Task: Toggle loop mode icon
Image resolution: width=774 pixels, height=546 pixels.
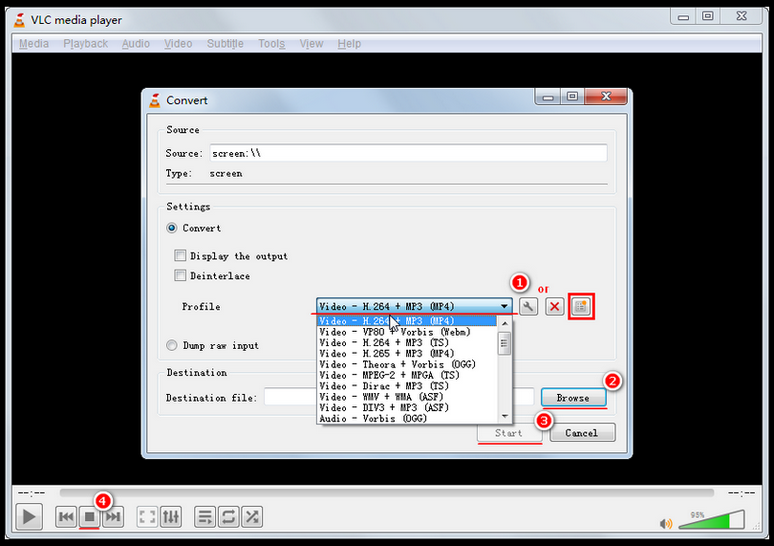Action: pos(228,517)
